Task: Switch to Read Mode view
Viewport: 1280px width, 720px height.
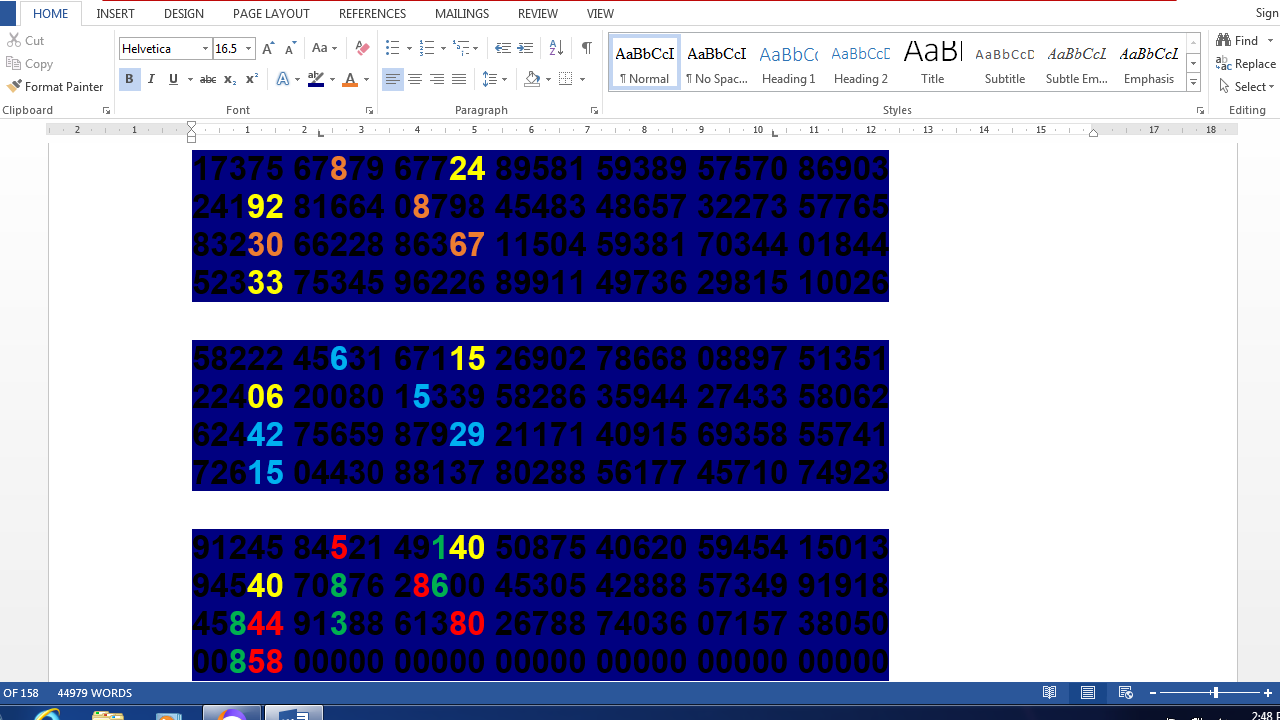Action: tap(1050, 693)
